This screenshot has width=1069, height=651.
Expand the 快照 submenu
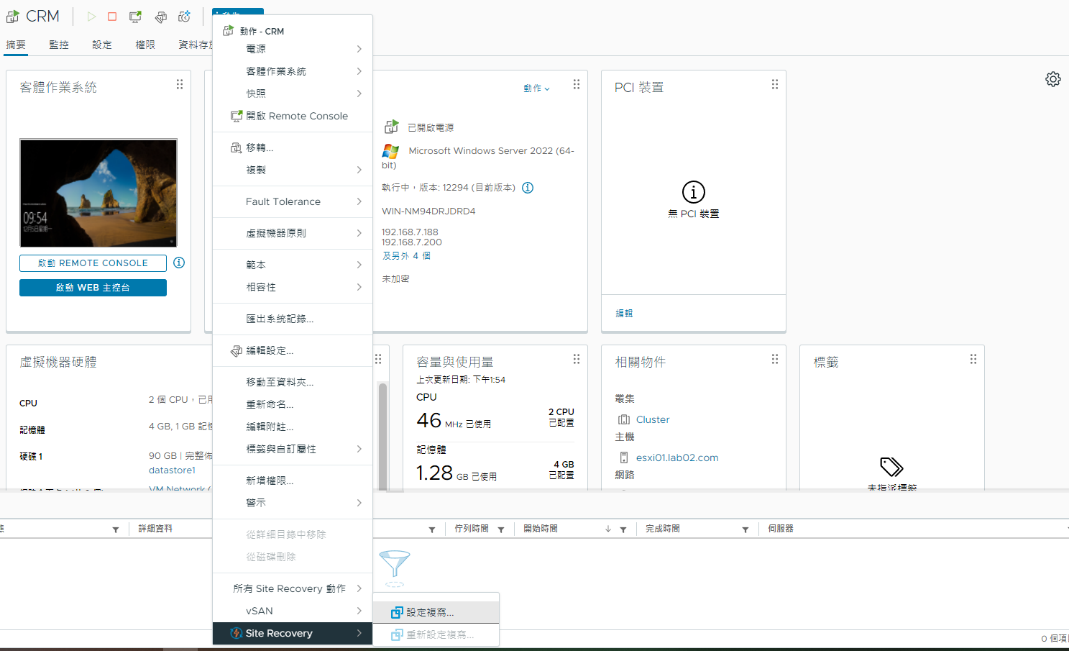(x=292, y=93)
